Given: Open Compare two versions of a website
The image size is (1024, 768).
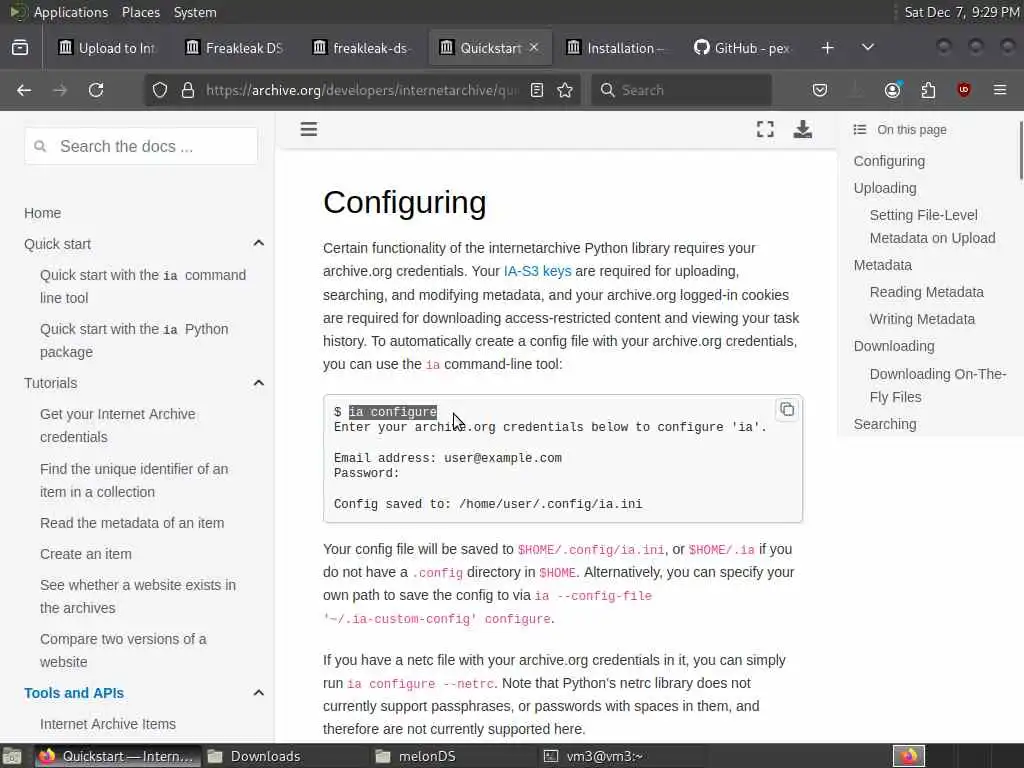Looking at the screenshot, I should tap(123, 650).
